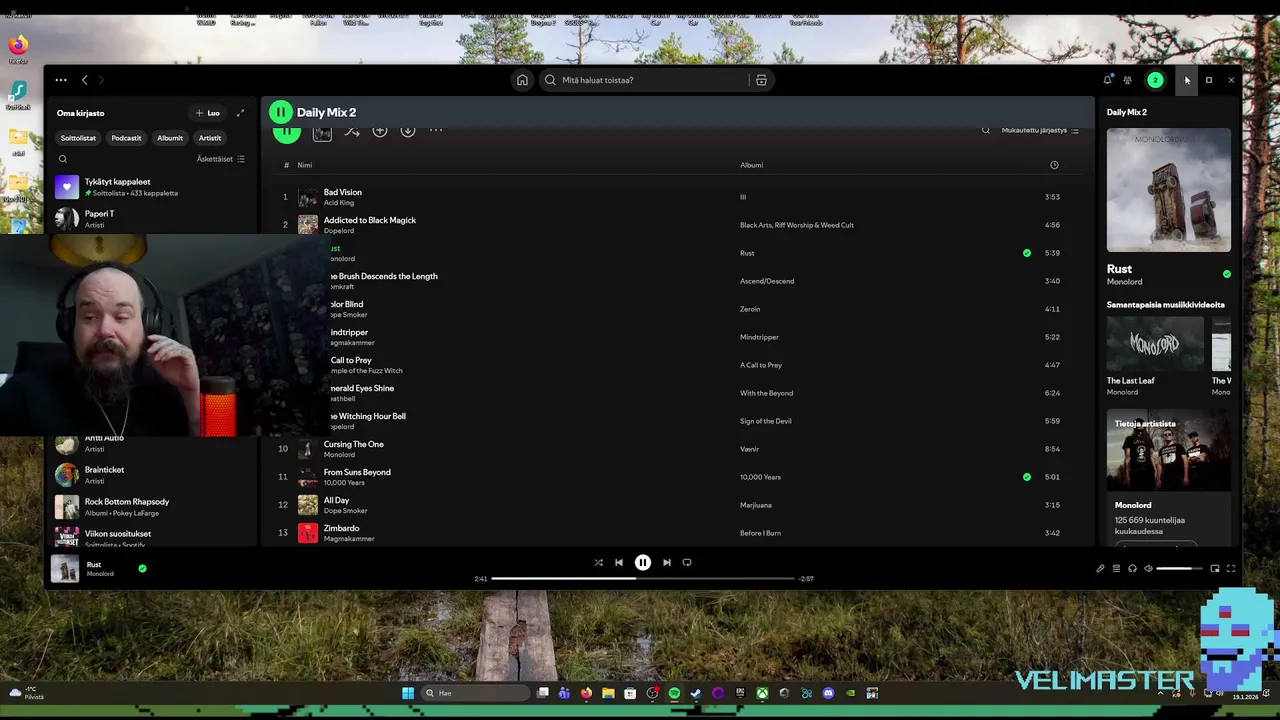Open connect-to-device headphones icon
1280x720 pixels.
[1132, 569]
